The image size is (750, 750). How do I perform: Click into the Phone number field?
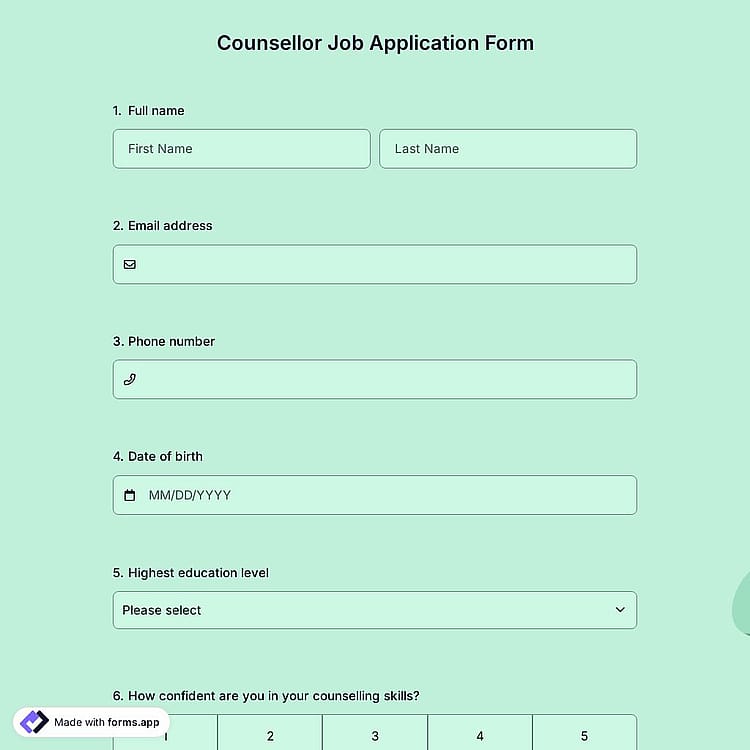click(375, 379)
